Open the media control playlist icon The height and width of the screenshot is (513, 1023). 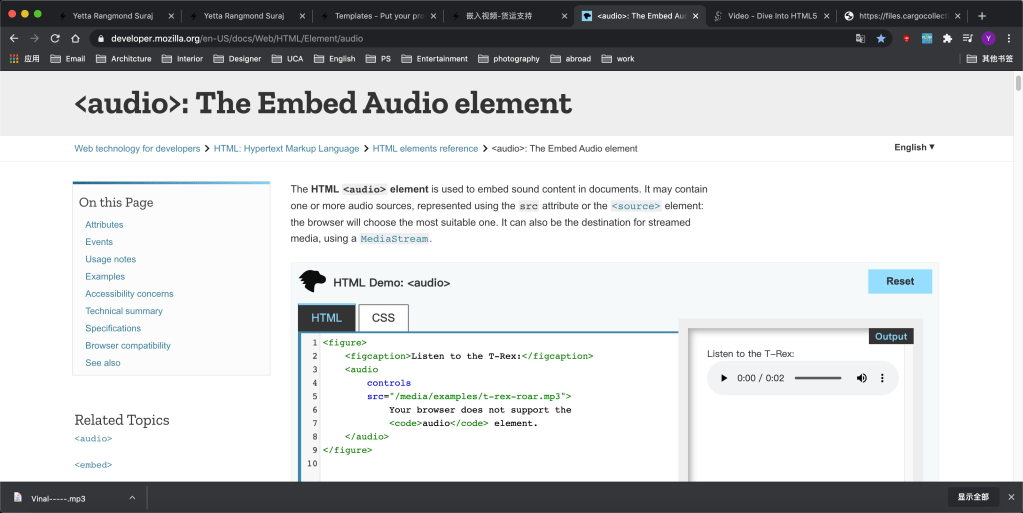pos(967,38)
